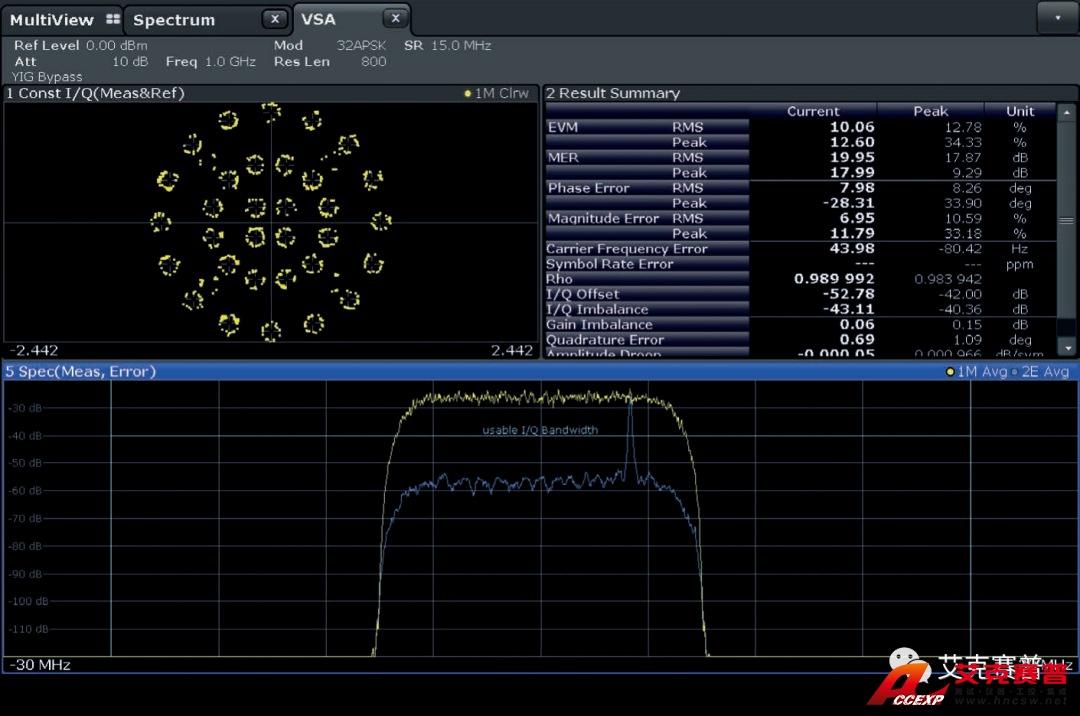Close the Spectrum channel tab
Viewport: 1080px width, 716px height.
[275, 19]
